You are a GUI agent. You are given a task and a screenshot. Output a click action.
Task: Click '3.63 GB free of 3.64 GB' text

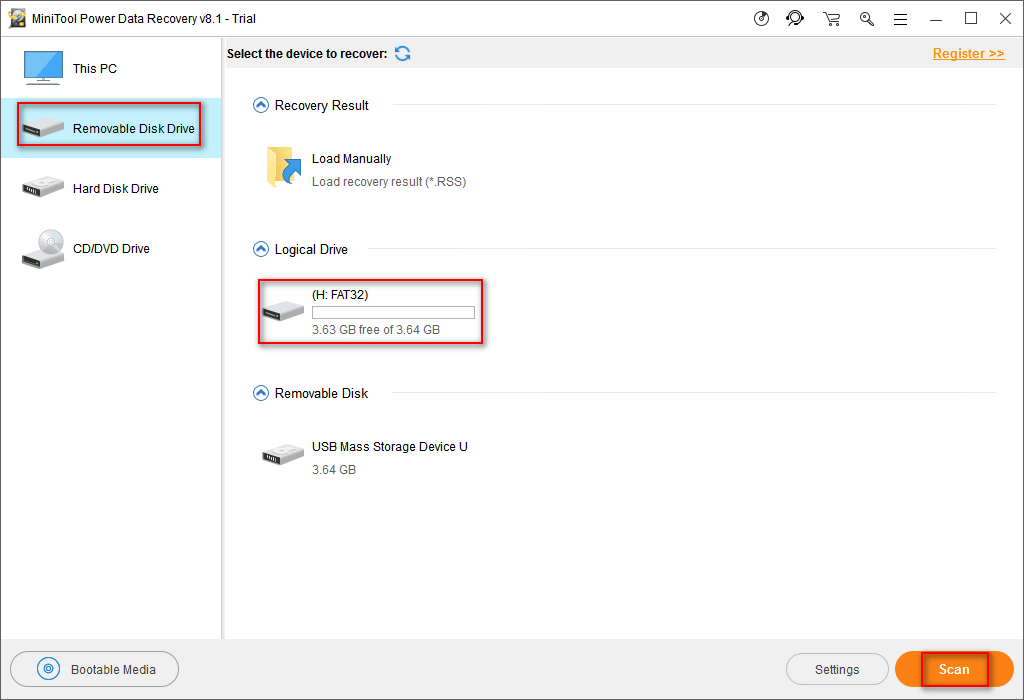click(376, 330)
